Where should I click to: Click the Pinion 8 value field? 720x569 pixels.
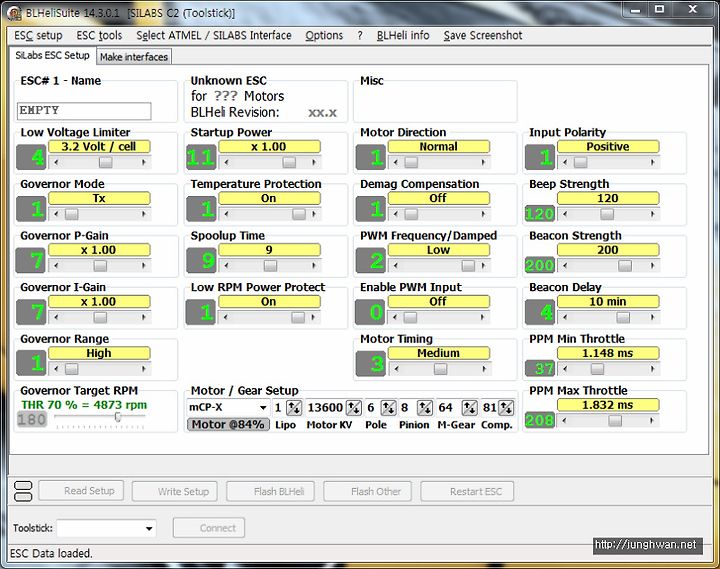[x=407, y=407]
